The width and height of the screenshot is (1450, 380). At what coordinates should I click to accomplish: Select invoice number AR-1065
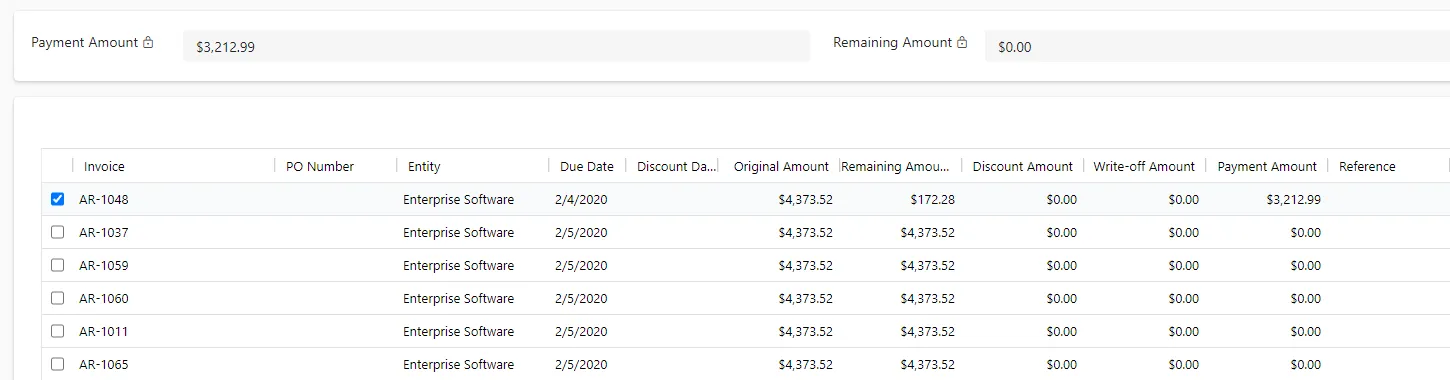click(x=104, y=364)
